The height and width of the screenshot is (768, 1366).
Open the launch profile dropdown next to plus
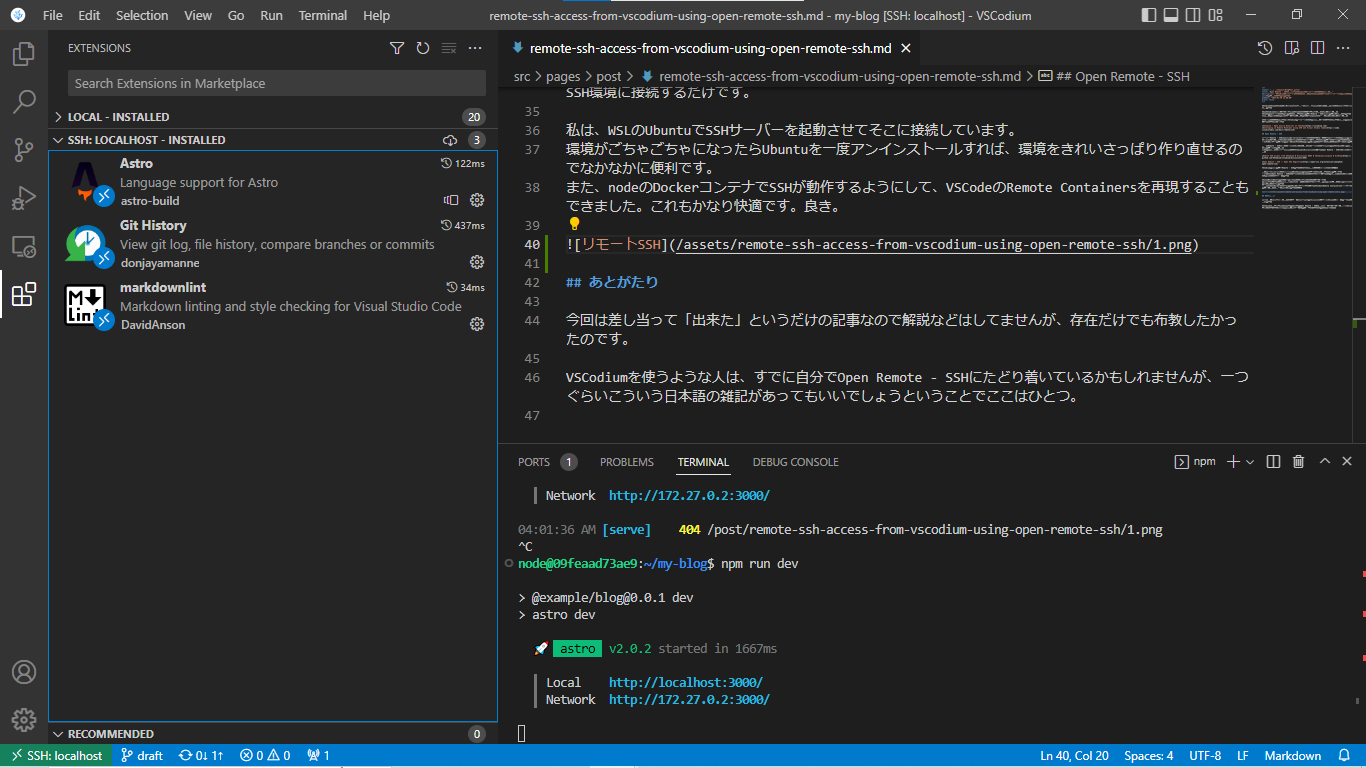[1252, 461]
